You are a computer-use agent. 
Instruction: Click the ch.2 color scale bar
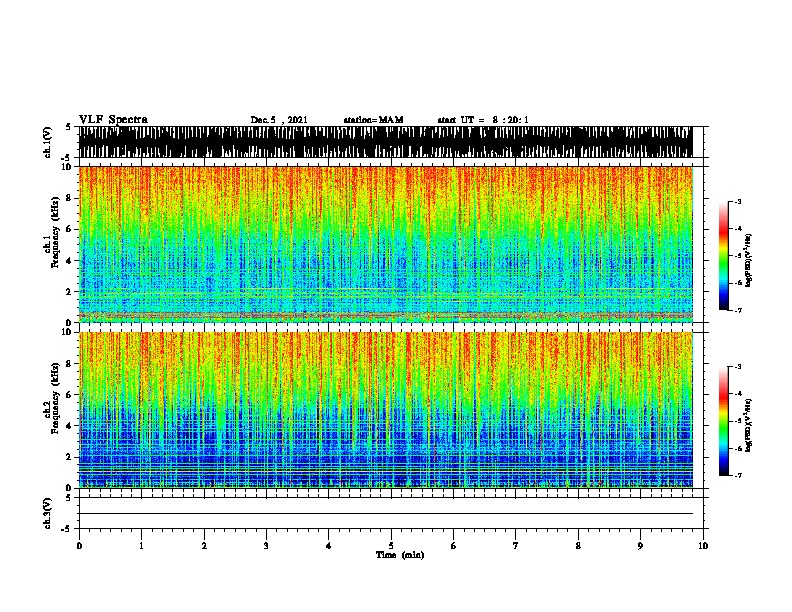pos(724,421)
